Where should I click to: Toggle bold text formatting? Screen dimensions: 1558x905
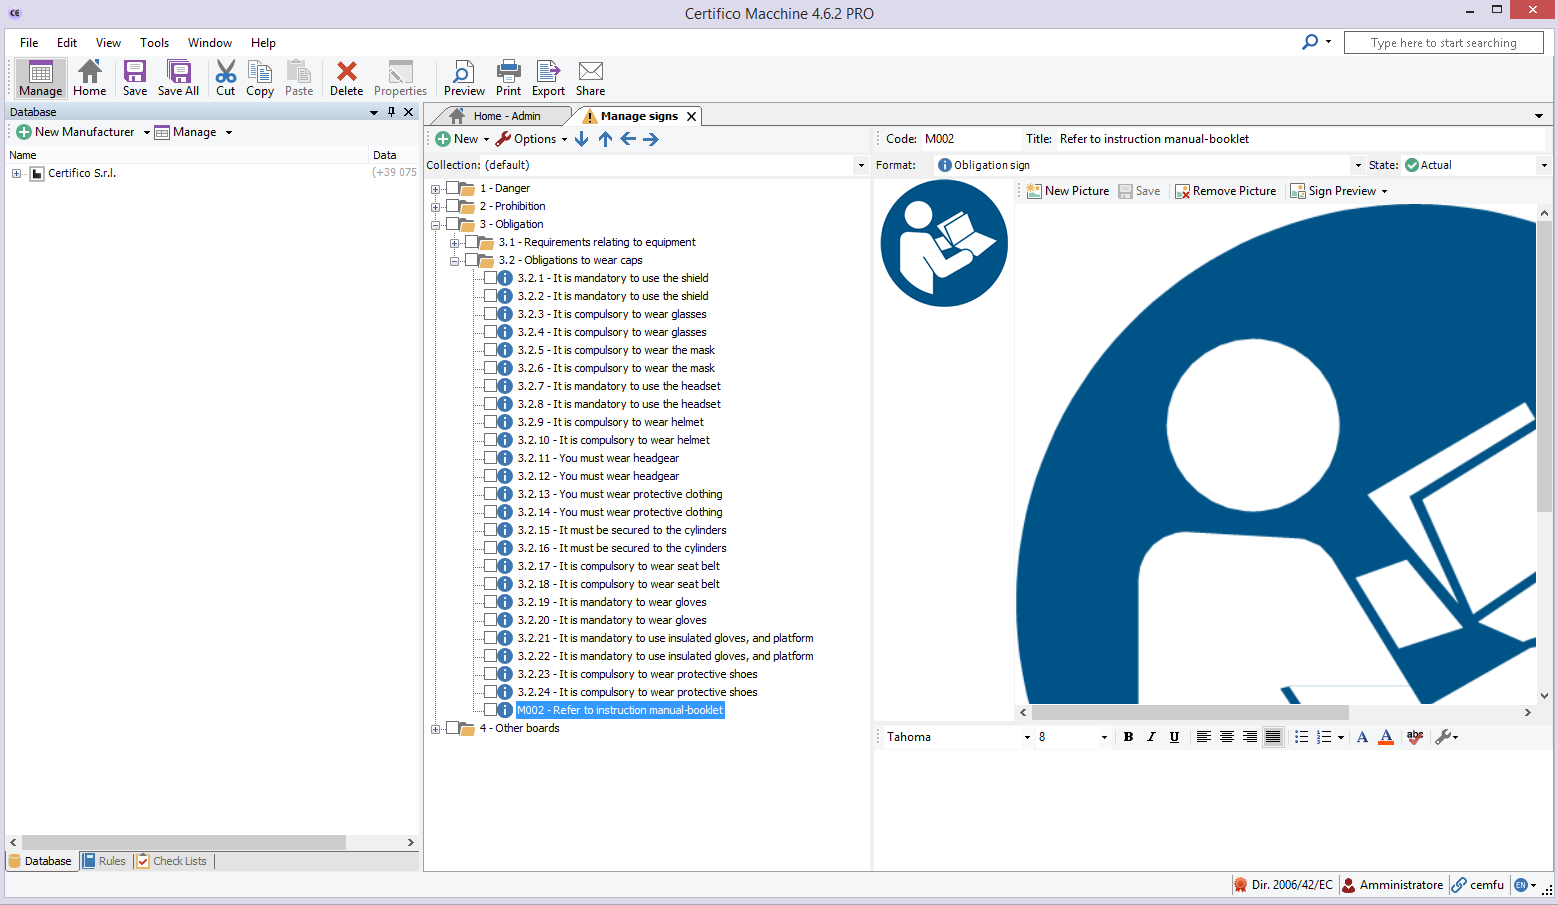[x=1128, y=737]
